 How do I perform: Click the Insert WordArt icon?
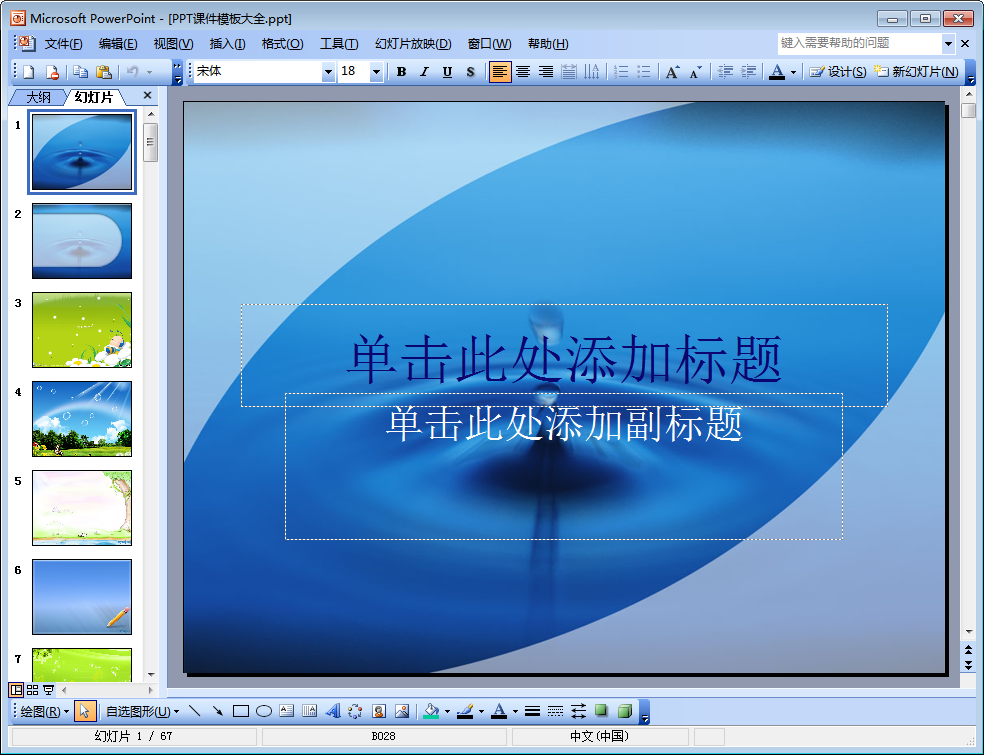pos(333,711)
